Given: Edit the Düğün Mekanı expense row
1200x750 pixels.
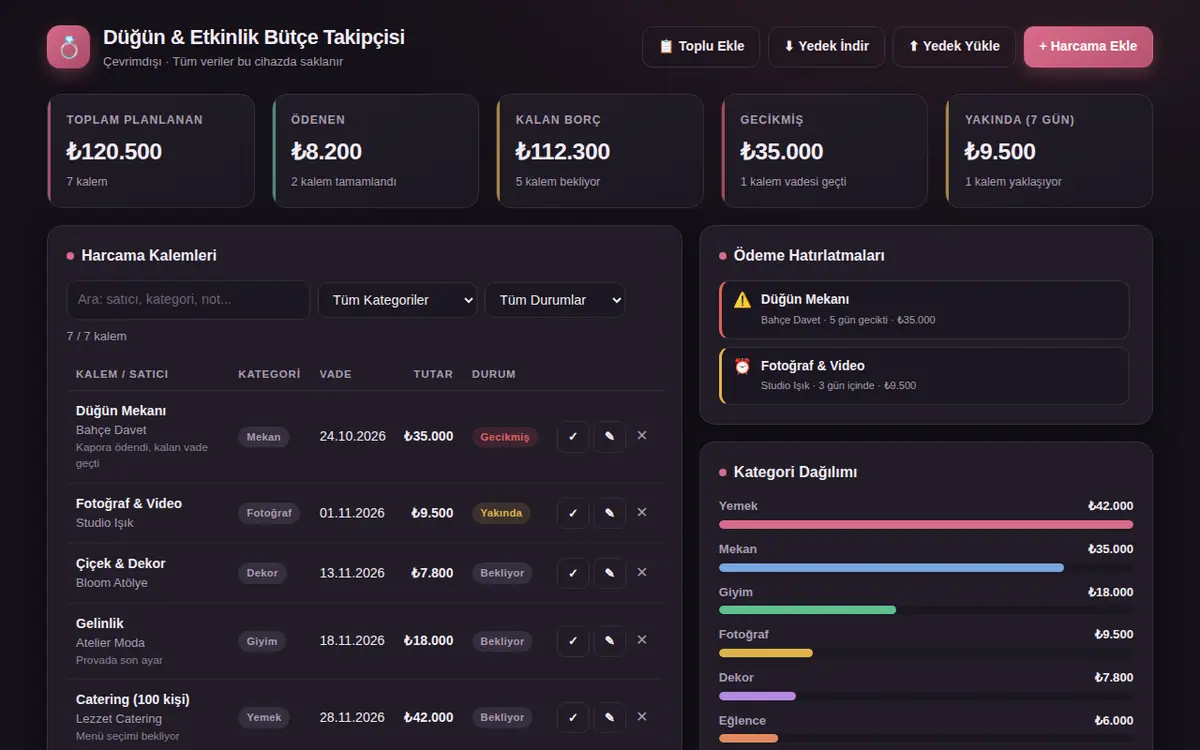Looking at the screenshot, I should 610,436.
